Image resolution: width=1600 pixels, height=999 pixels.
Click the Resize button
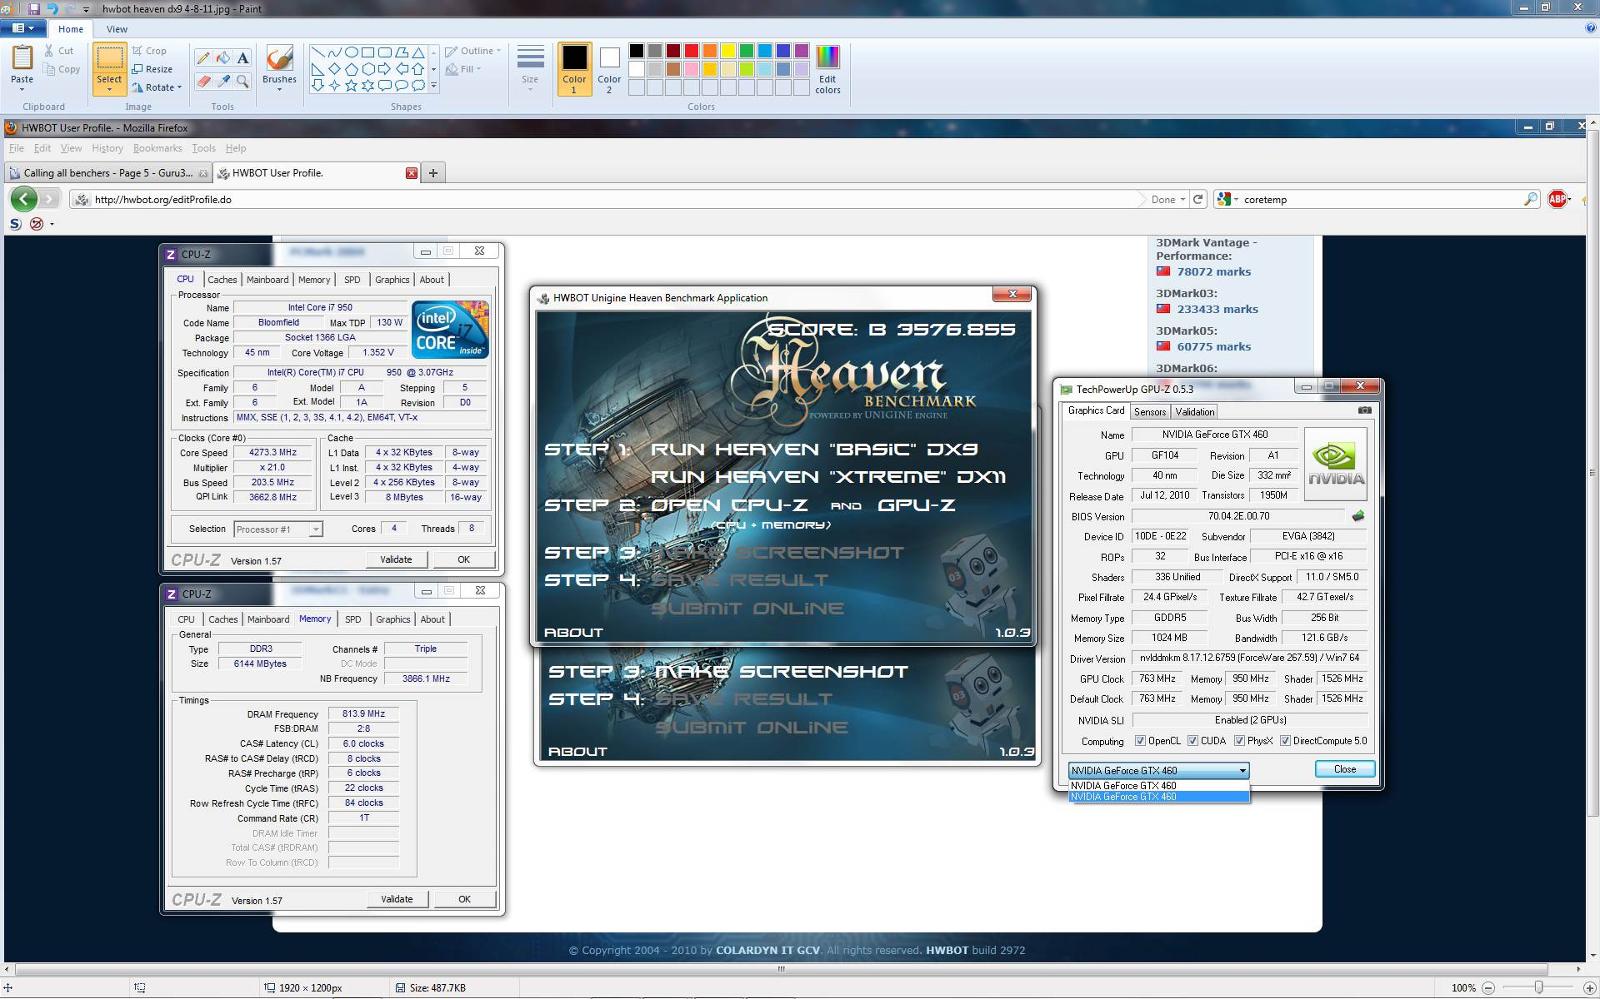[x=153, y=69]
